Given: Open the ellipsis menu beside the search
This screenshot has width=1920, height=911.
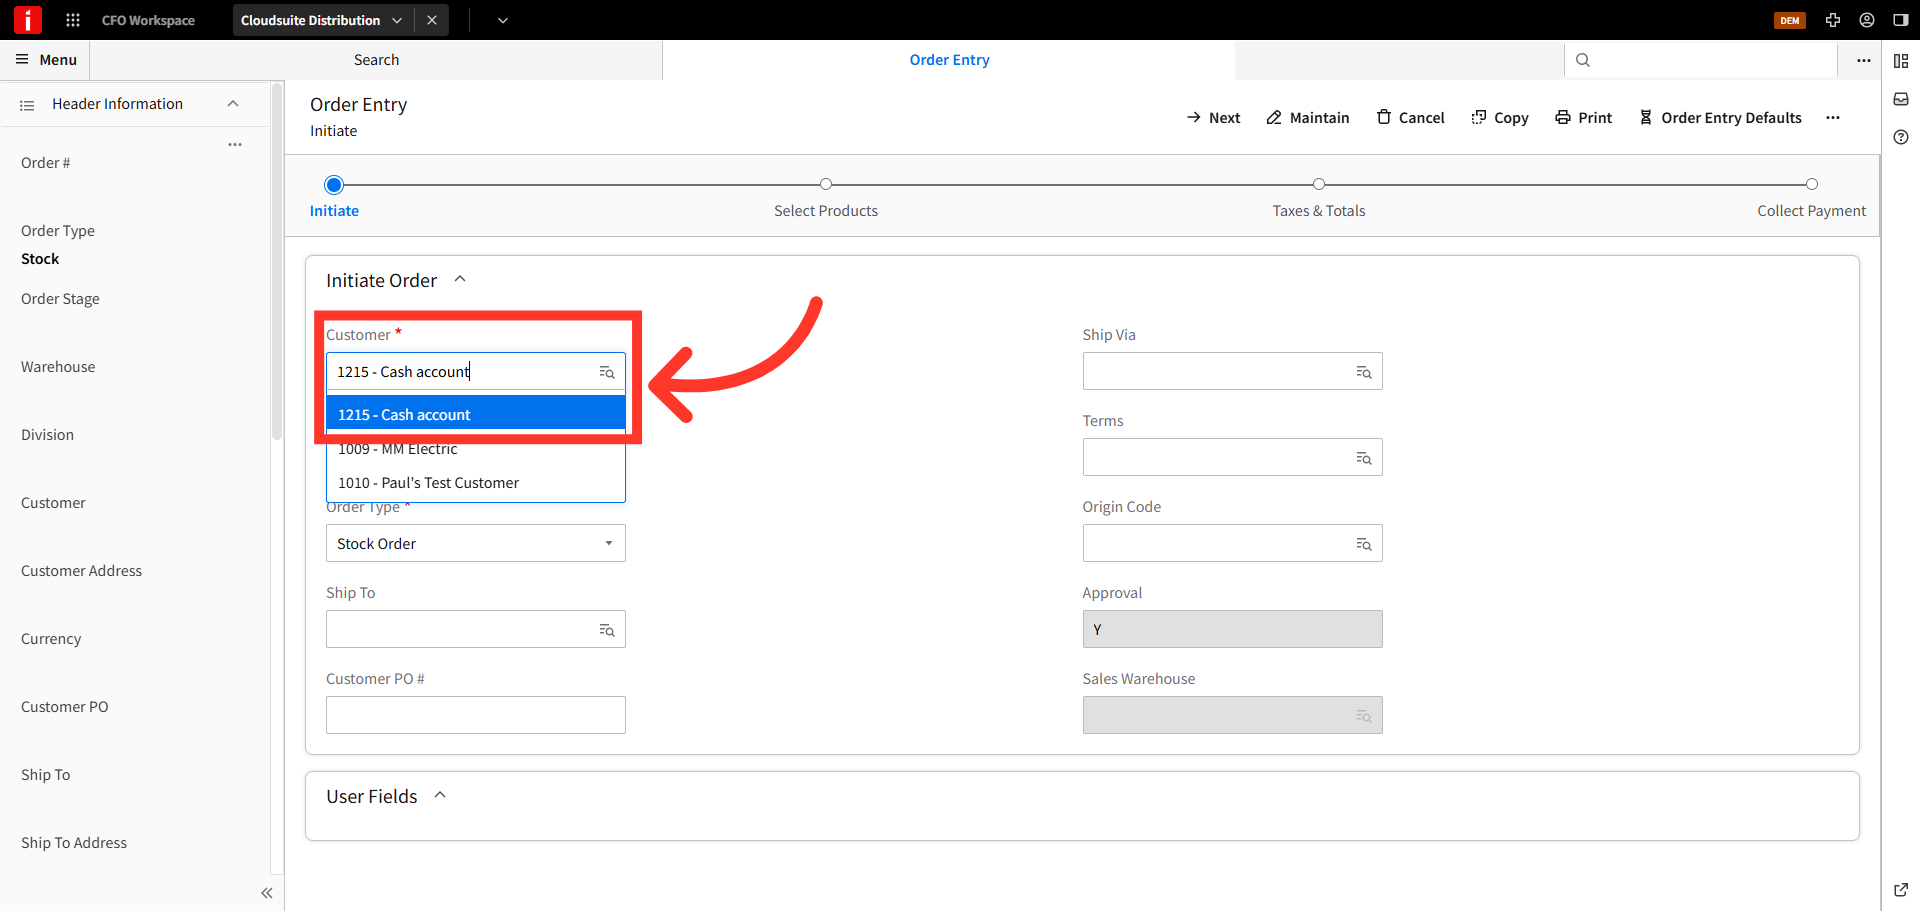Looking at the screenshot, I should coord(1864,60).
